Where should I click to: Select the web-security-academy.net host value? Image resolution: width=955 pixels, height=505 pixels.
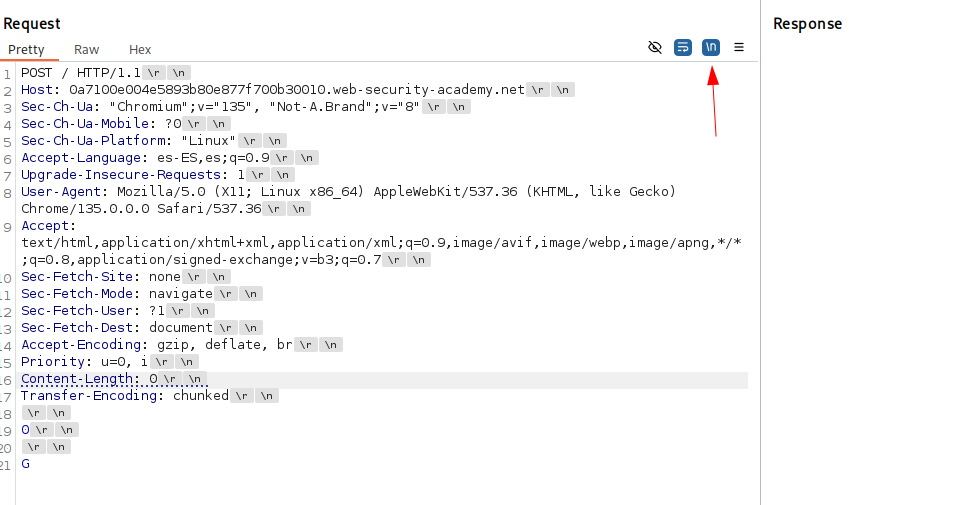[x=297, y=90]
